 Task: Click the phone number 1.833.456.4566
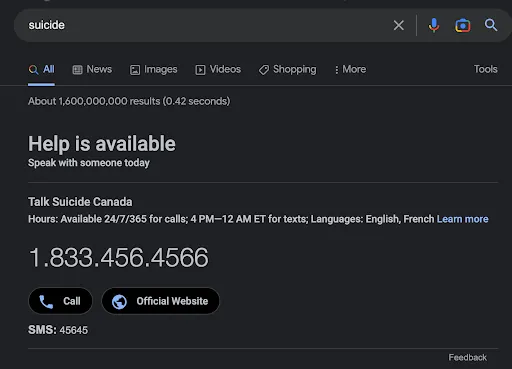119,257
